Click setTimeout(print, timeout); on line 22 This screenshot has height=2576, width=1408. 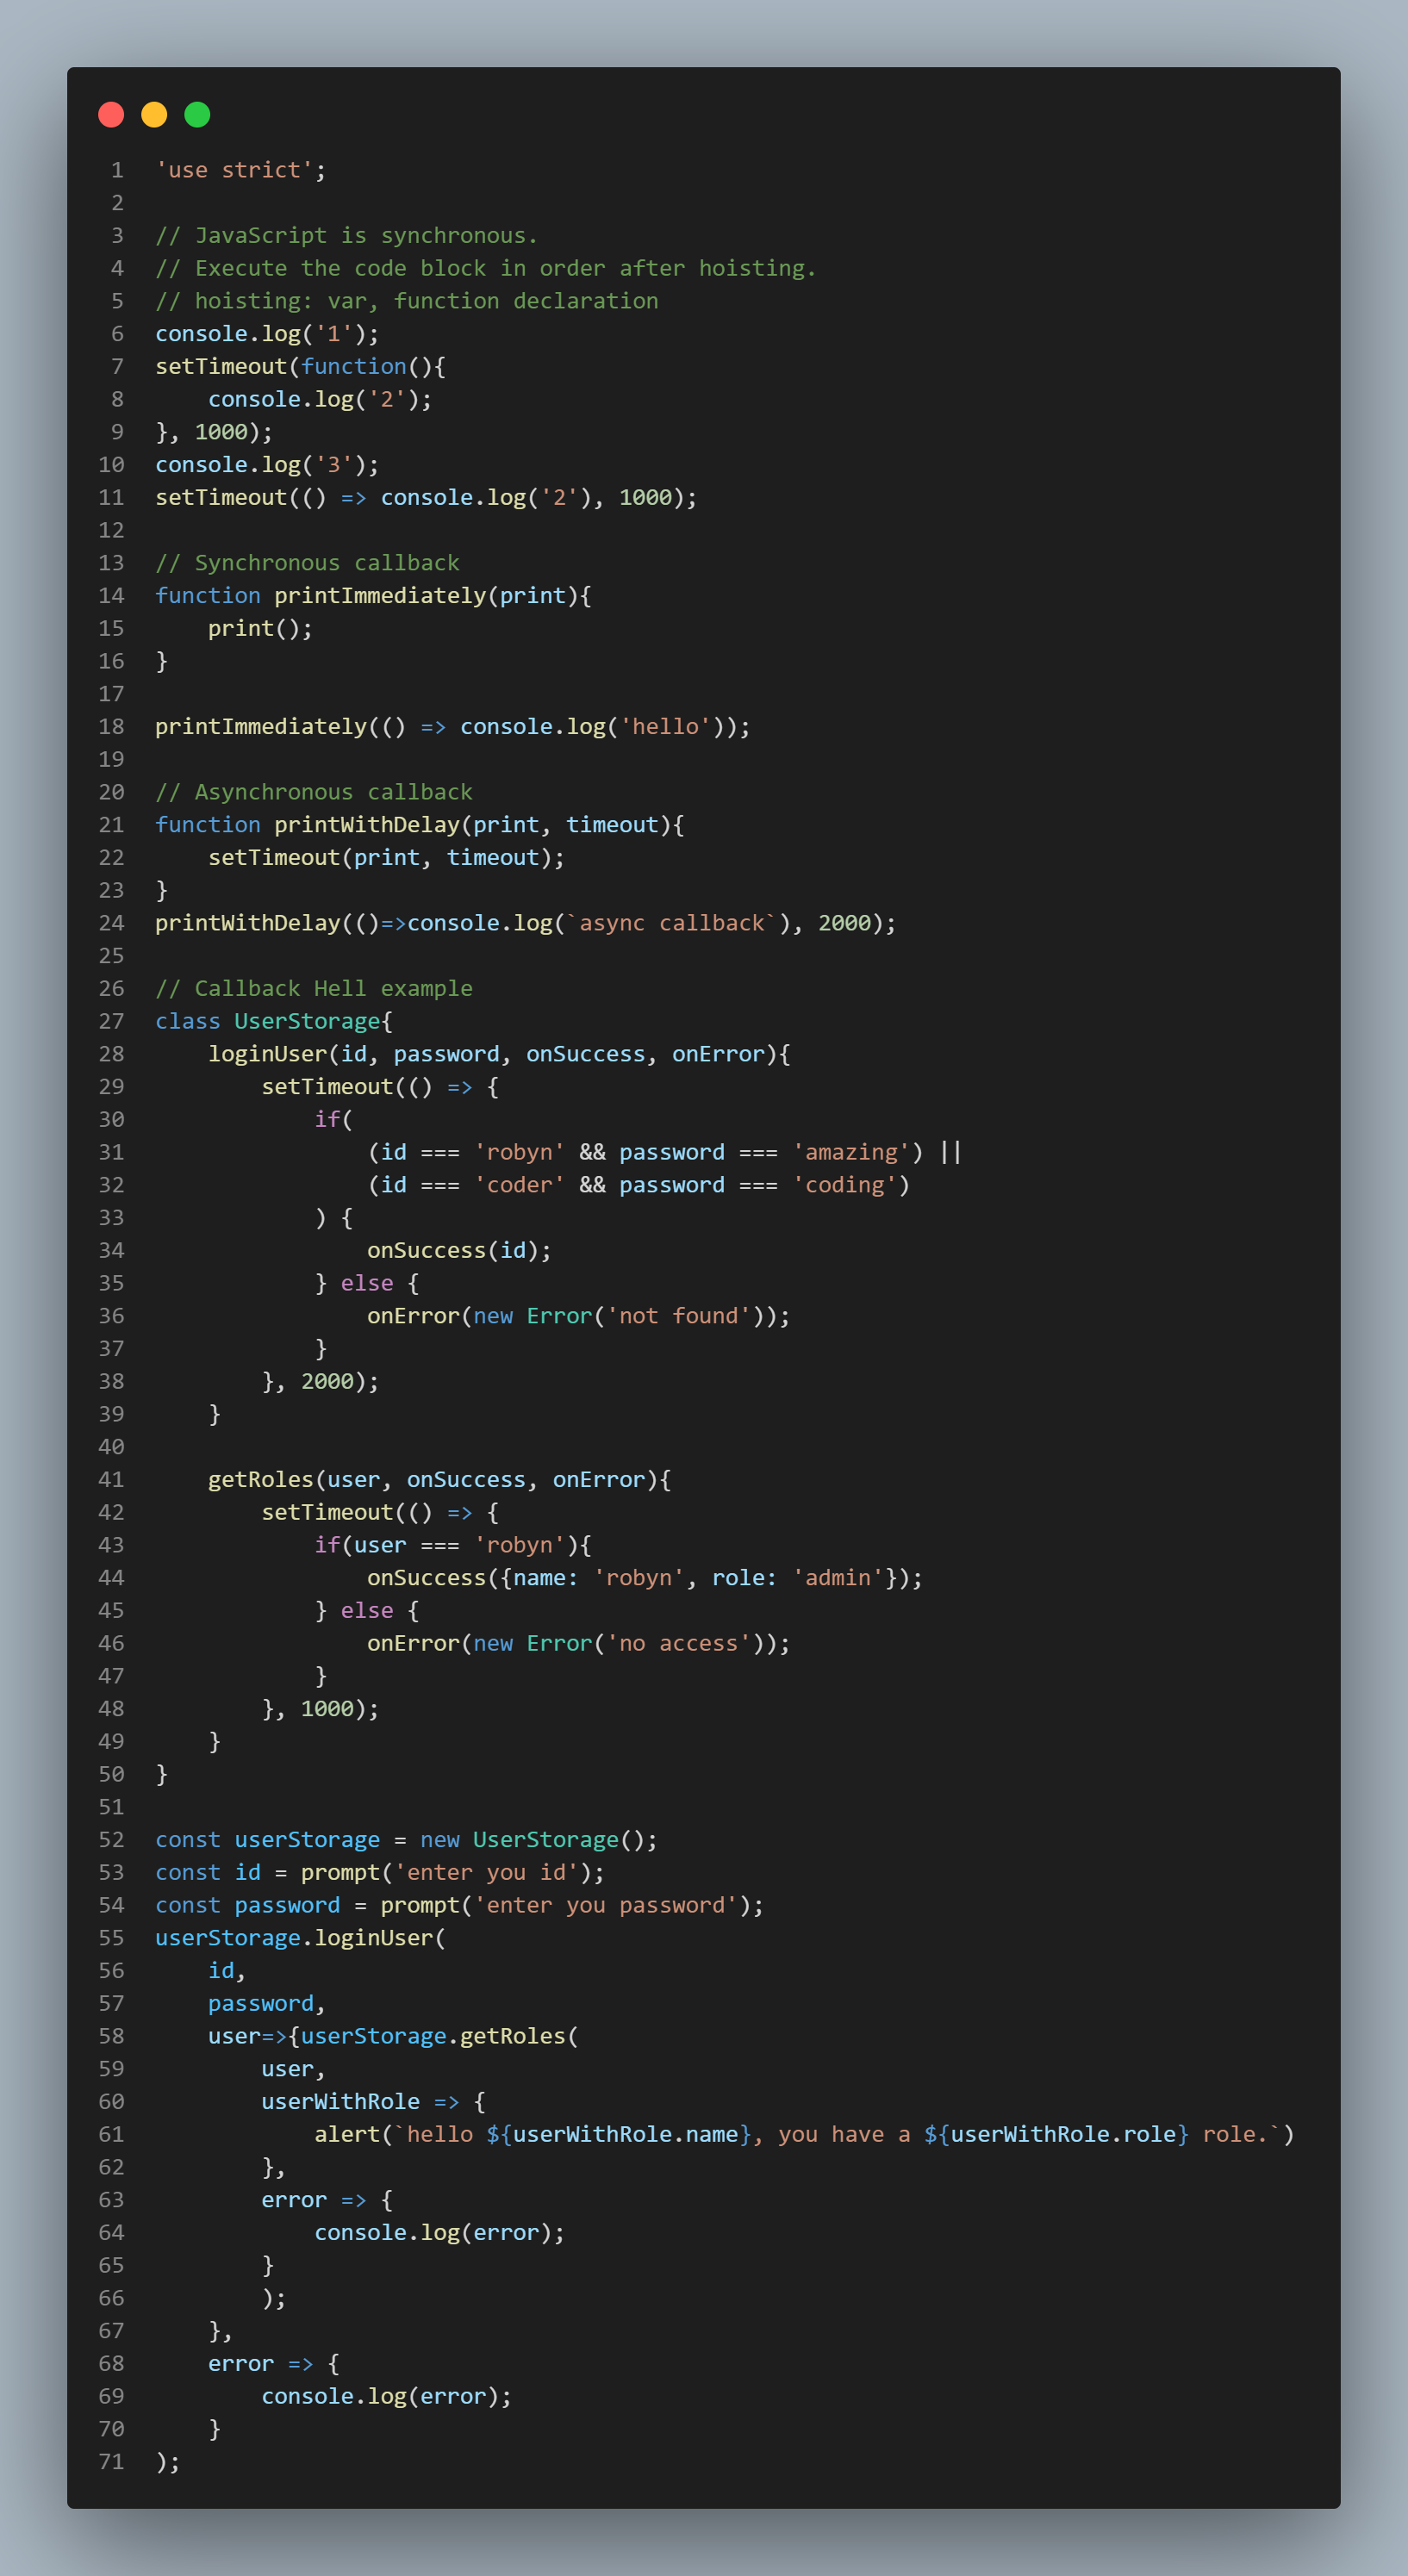[386, 858]
